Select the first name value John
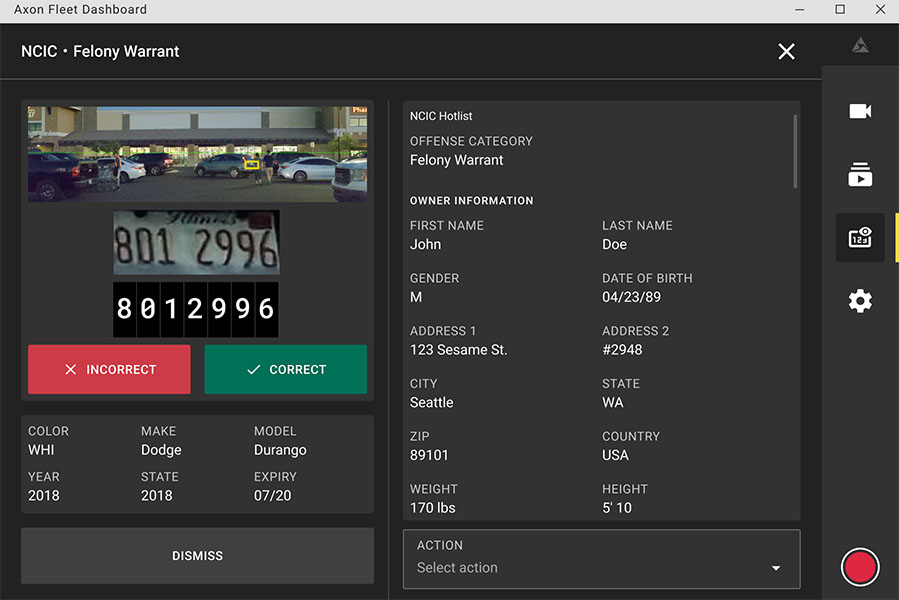 click(425, 244)
